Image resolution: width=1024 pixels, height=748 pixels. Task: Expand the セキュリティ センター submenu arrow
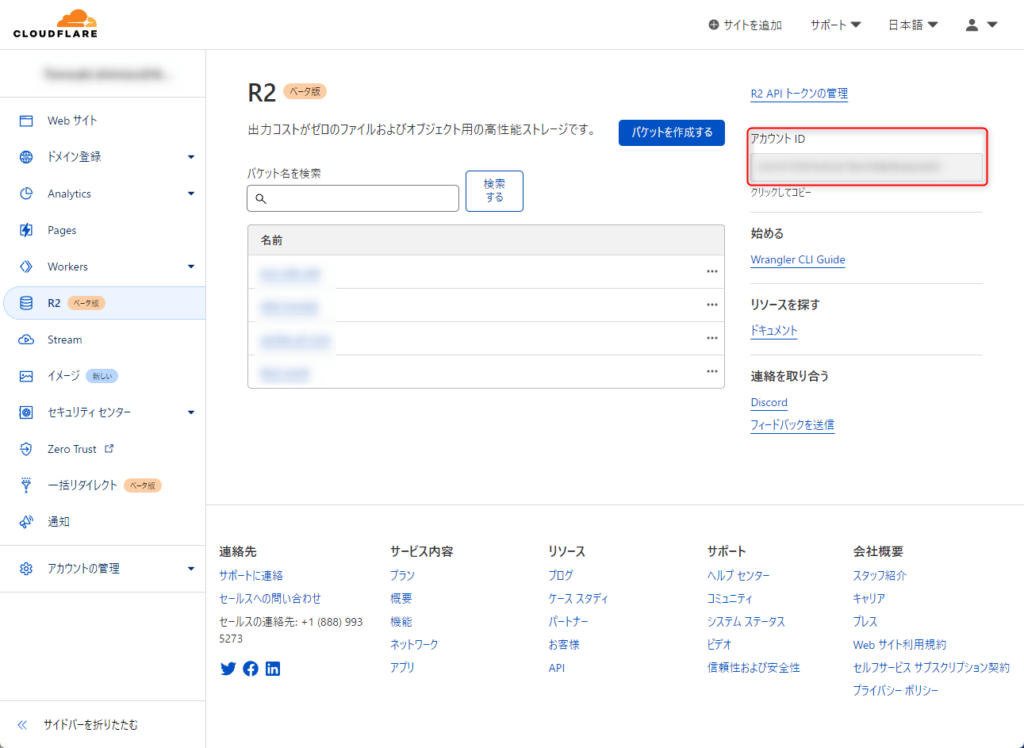coord(191,412)
